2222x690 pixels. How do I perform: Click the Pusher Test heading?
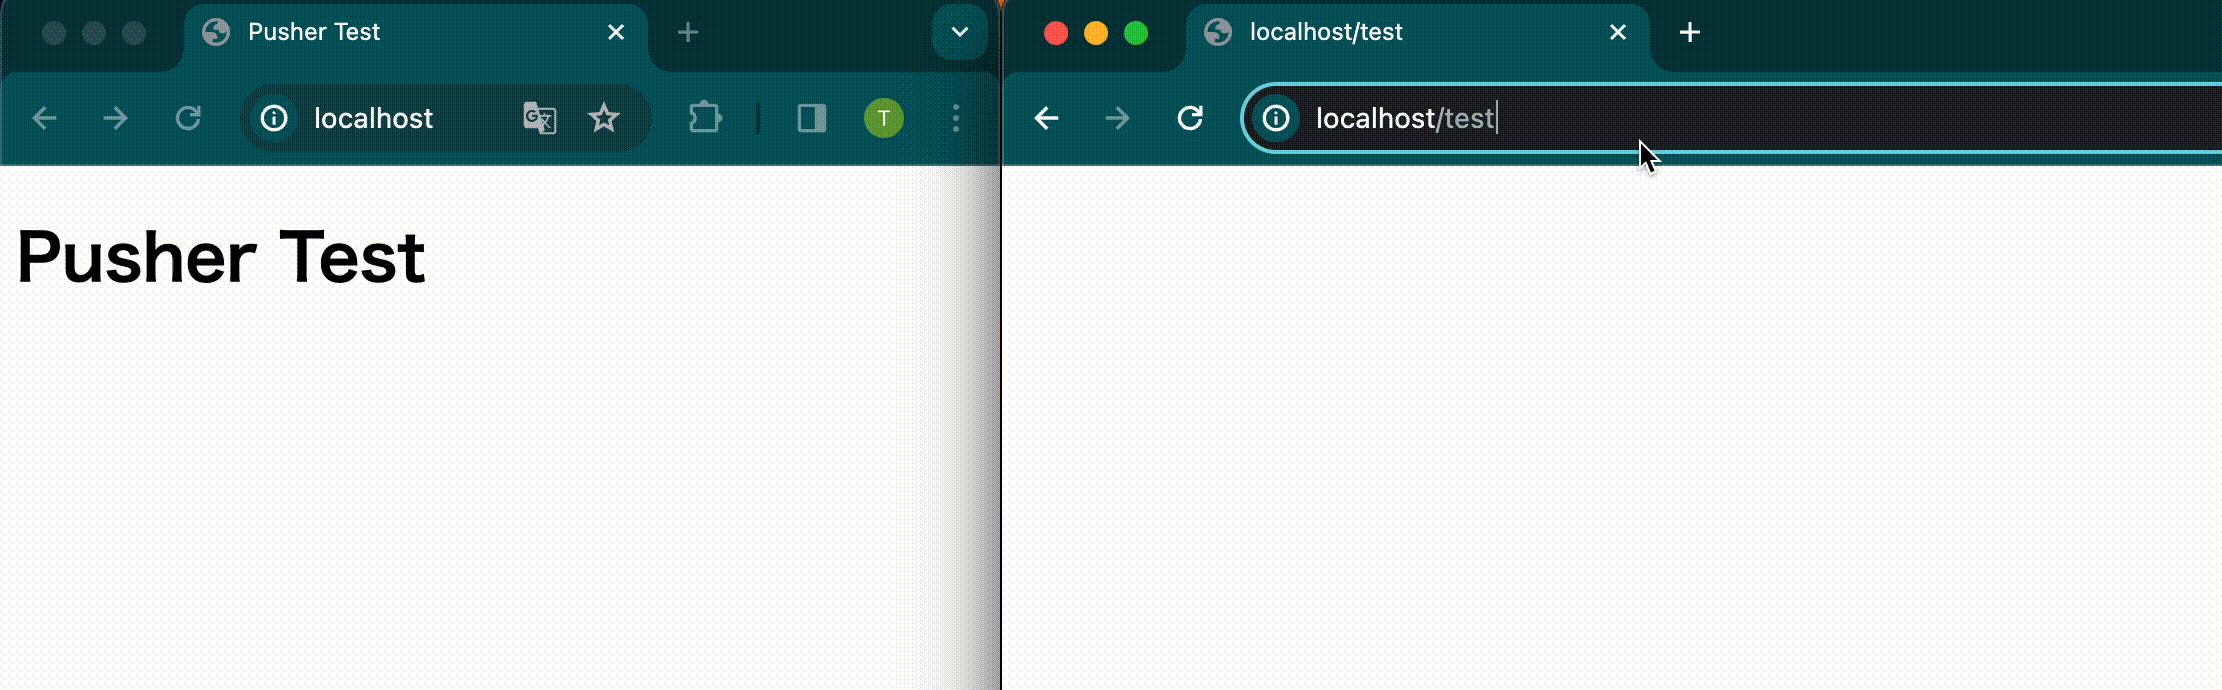tap(221, 257)
